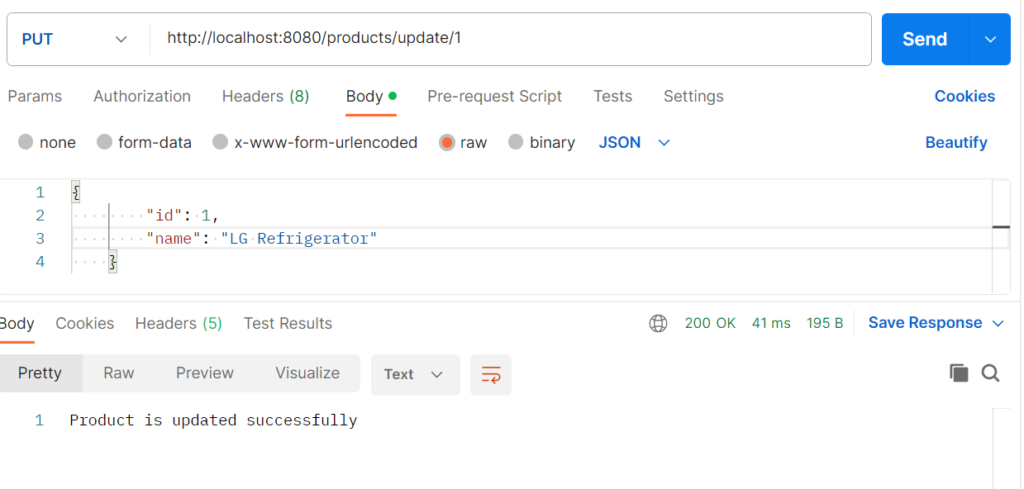Click the network globe icon
Screen dimensions: 1024x489
(658, 323)
